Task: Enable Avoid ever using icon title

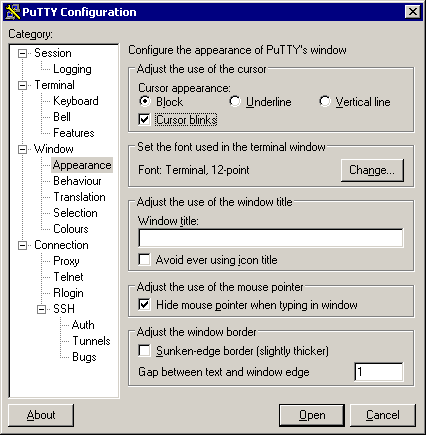Action: [144, 259]
